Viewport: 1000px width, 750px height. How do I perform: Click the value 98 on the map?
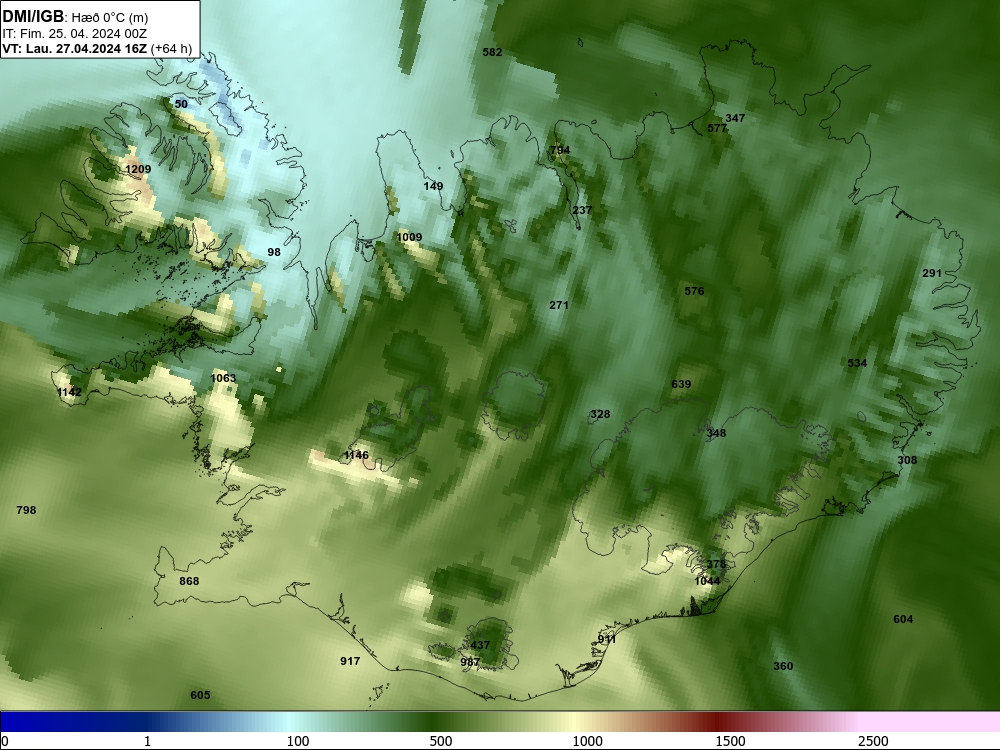pyautogui.click(x=274, y=253)
